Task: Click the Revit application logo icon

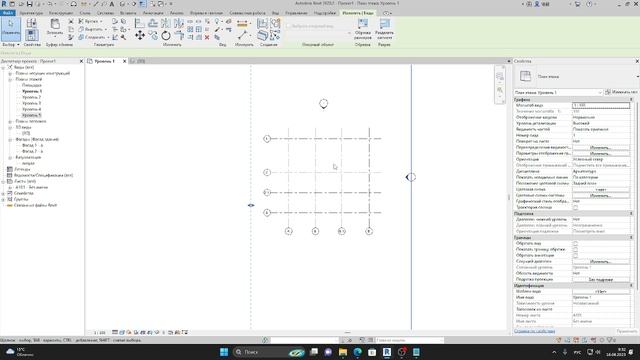Action: coord(4,4)
